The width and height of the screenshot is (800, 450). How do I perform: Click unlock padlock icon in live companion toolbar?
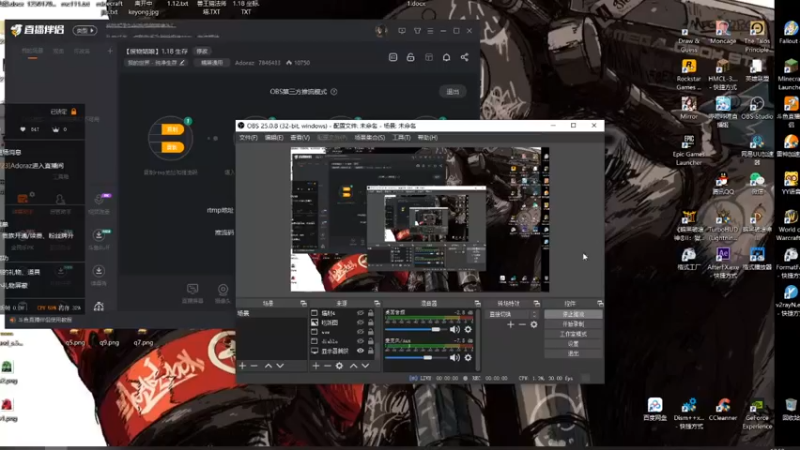[x=411, y=57]
